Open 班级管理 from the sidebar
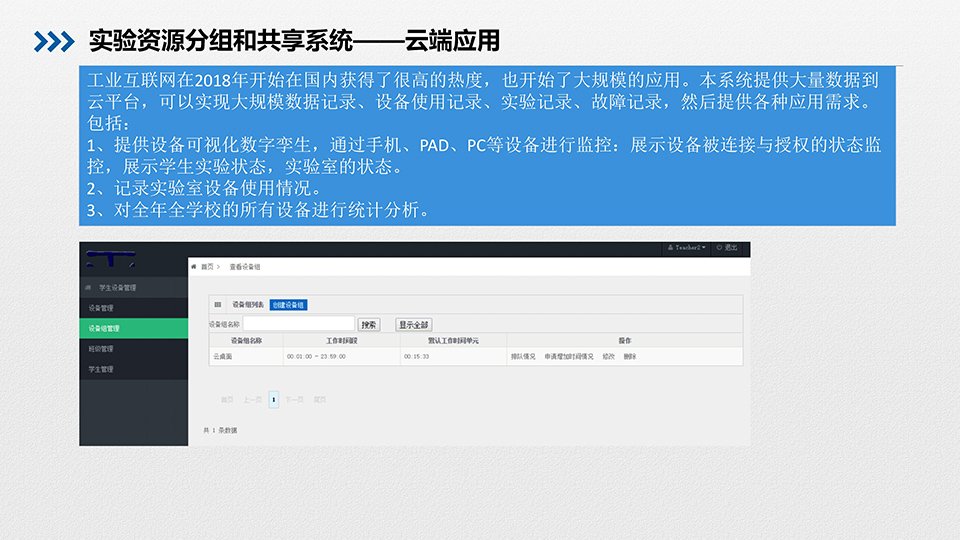Image resolution: width=960 pixels, height=540 pixels. tap(101, 349)
